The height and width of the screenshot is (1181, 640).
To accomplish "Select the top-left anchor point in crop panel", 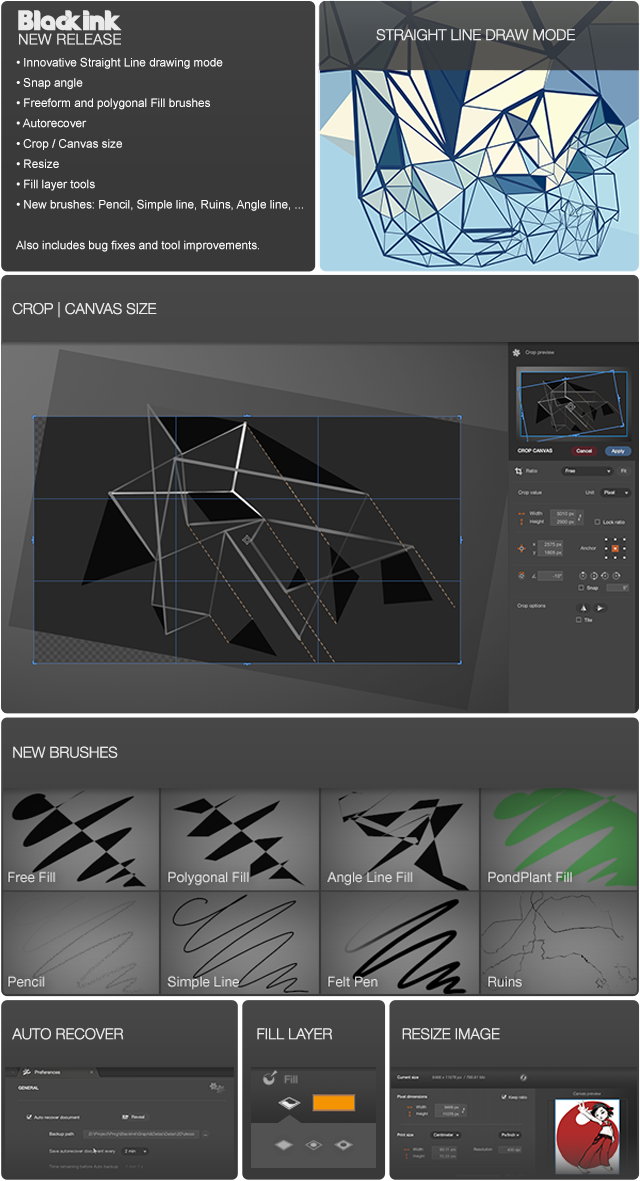I will tap(606, 539).
